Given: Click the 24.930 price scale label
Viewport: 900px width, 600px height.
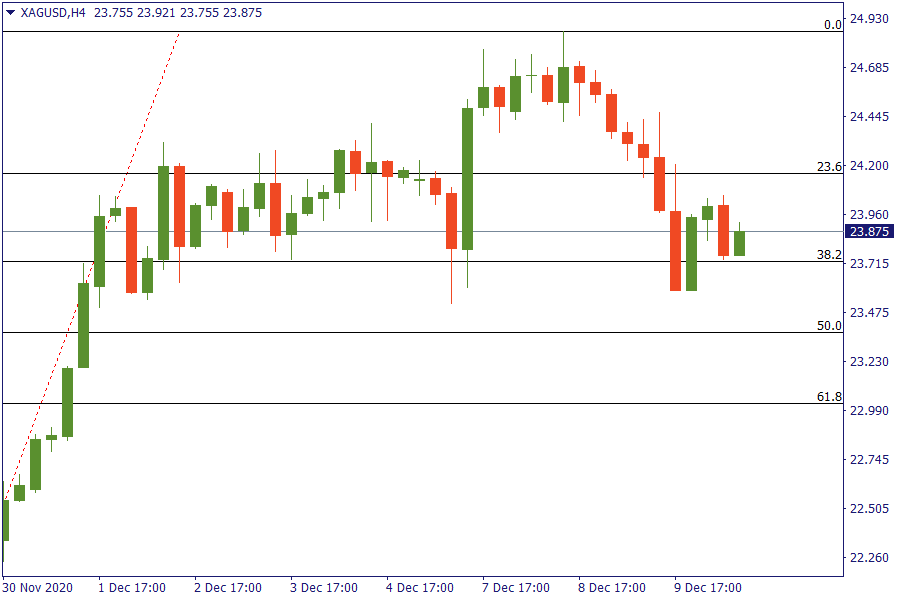Looking at the screenshot, I should (870, 19).
